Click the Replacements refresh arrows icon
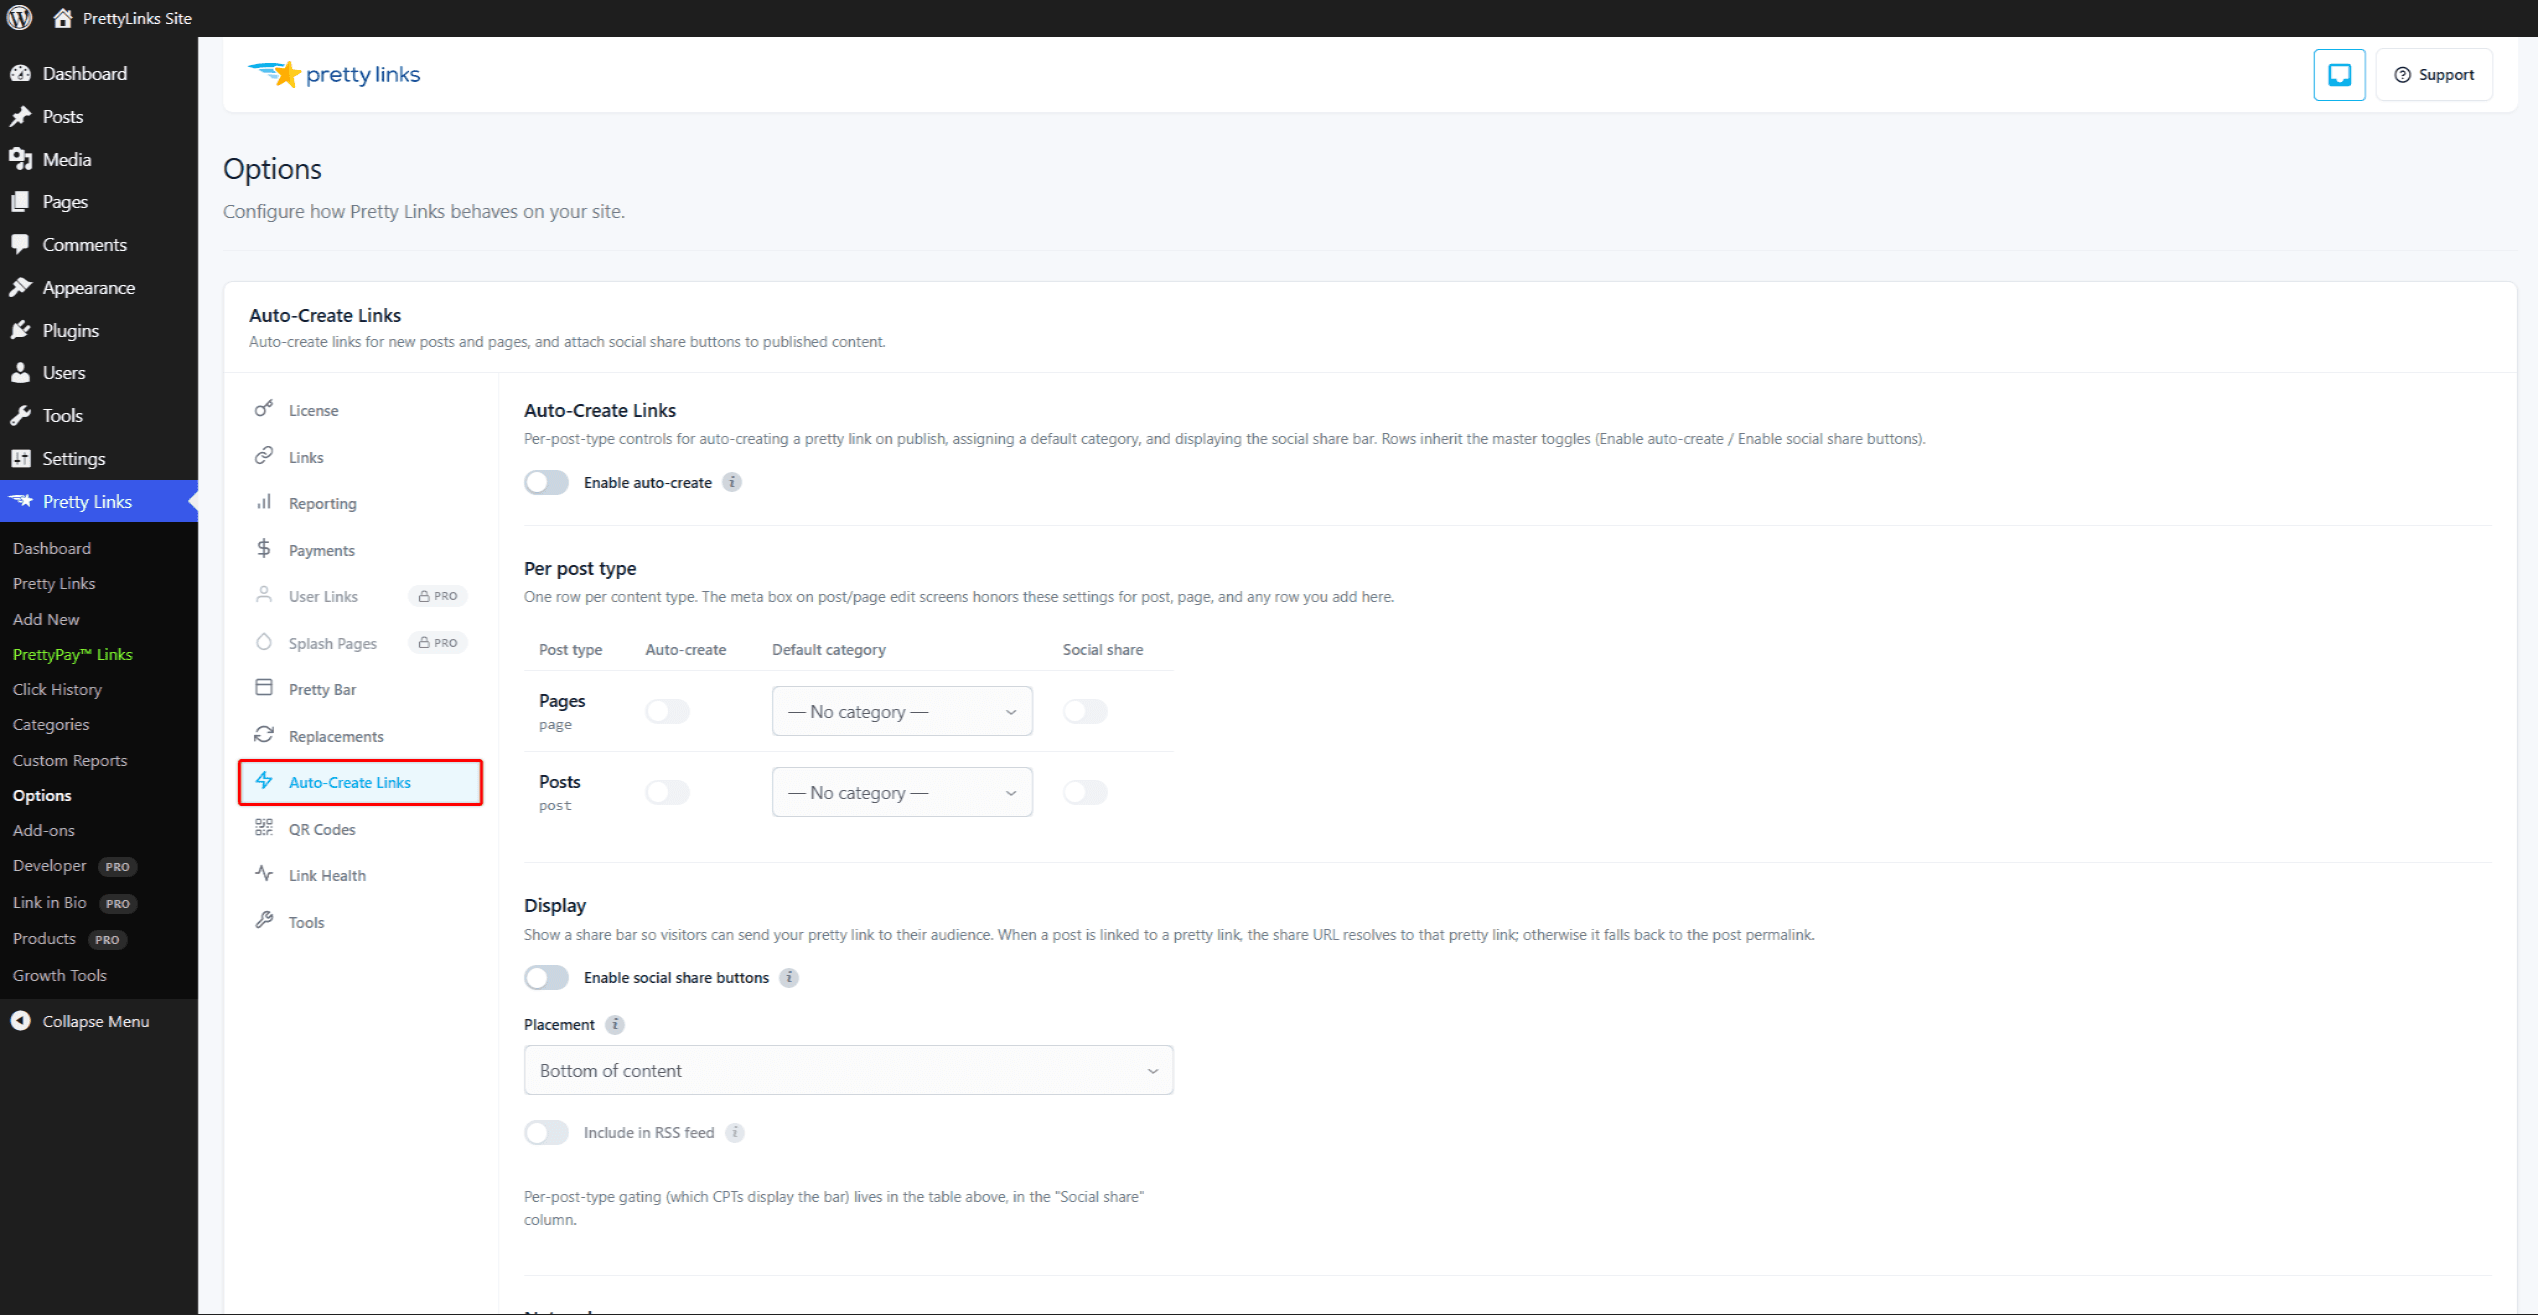This screenshot has width=2538, height=1315. [x=264, y=734]
